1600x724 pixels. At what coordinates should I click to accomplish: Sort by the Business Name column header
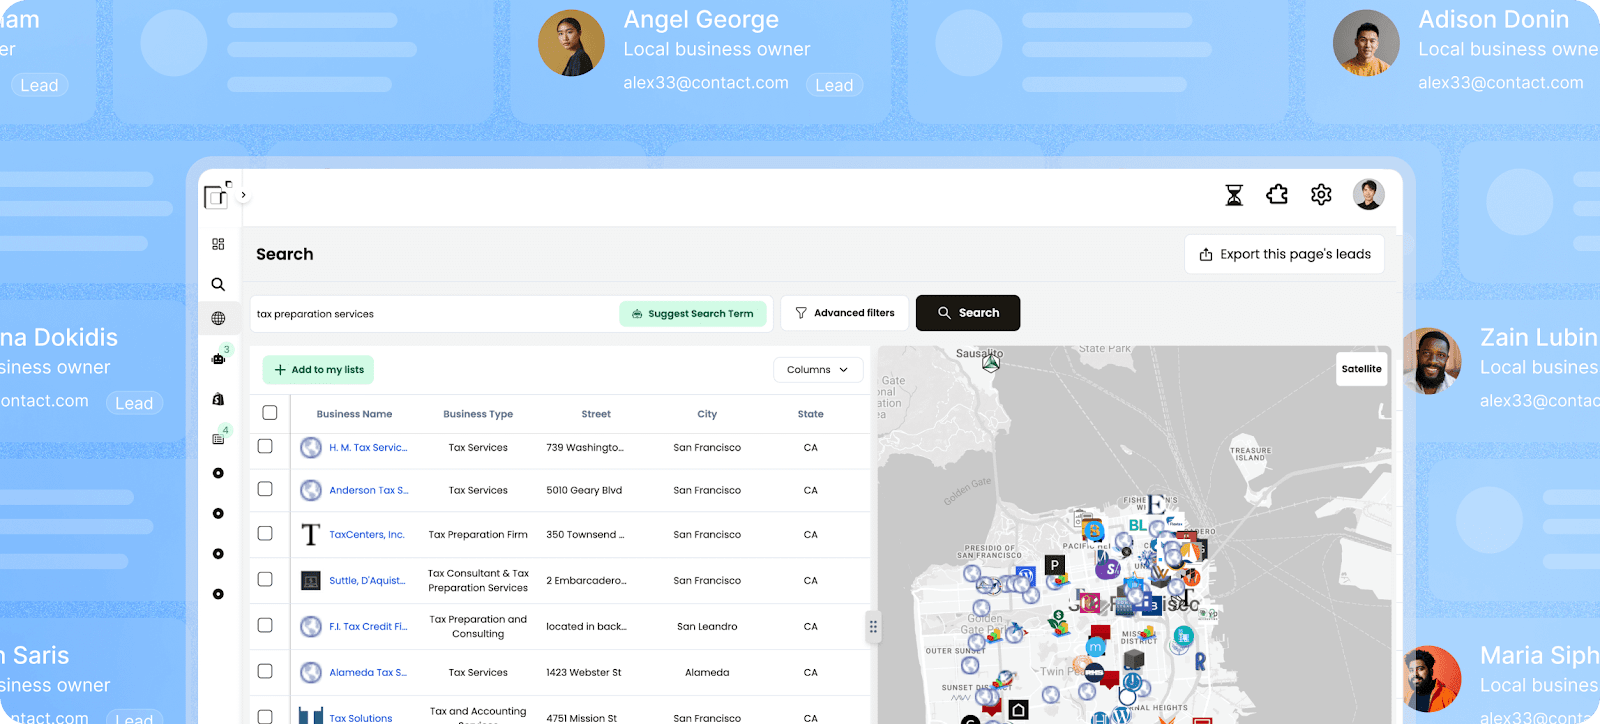pyautogui.click(x=354, y=414)
